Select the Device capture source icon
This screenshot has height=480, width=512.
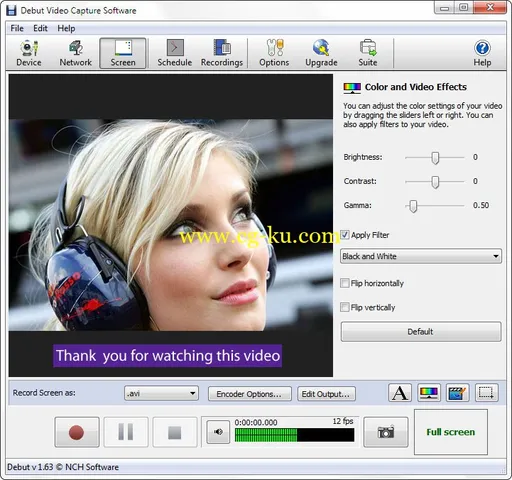[29, 53]
